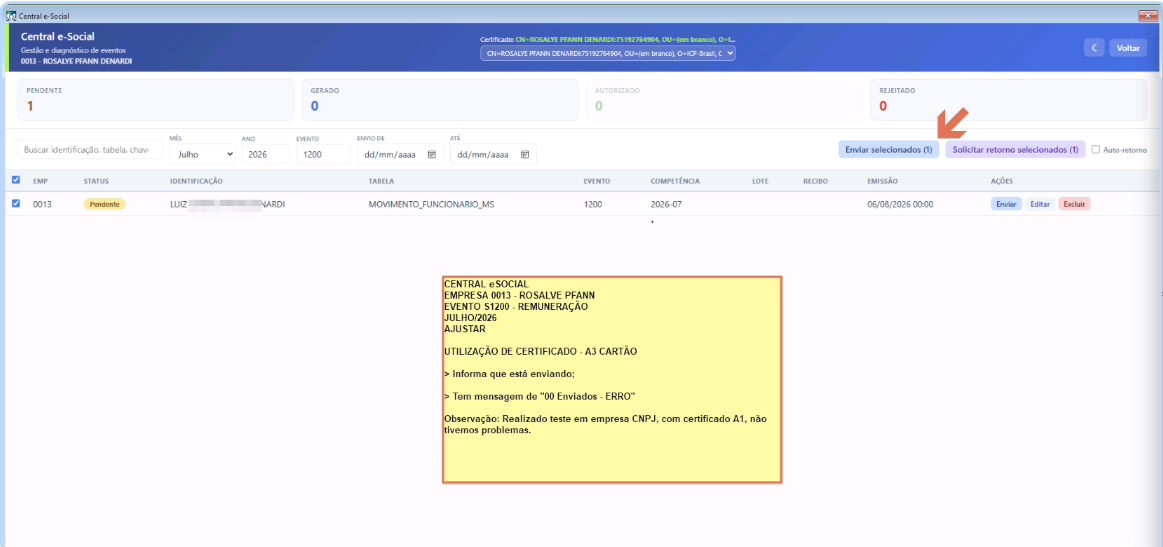Toggle select-all checkbox in table header
The image size is (1163, 547).
(16, 180)
